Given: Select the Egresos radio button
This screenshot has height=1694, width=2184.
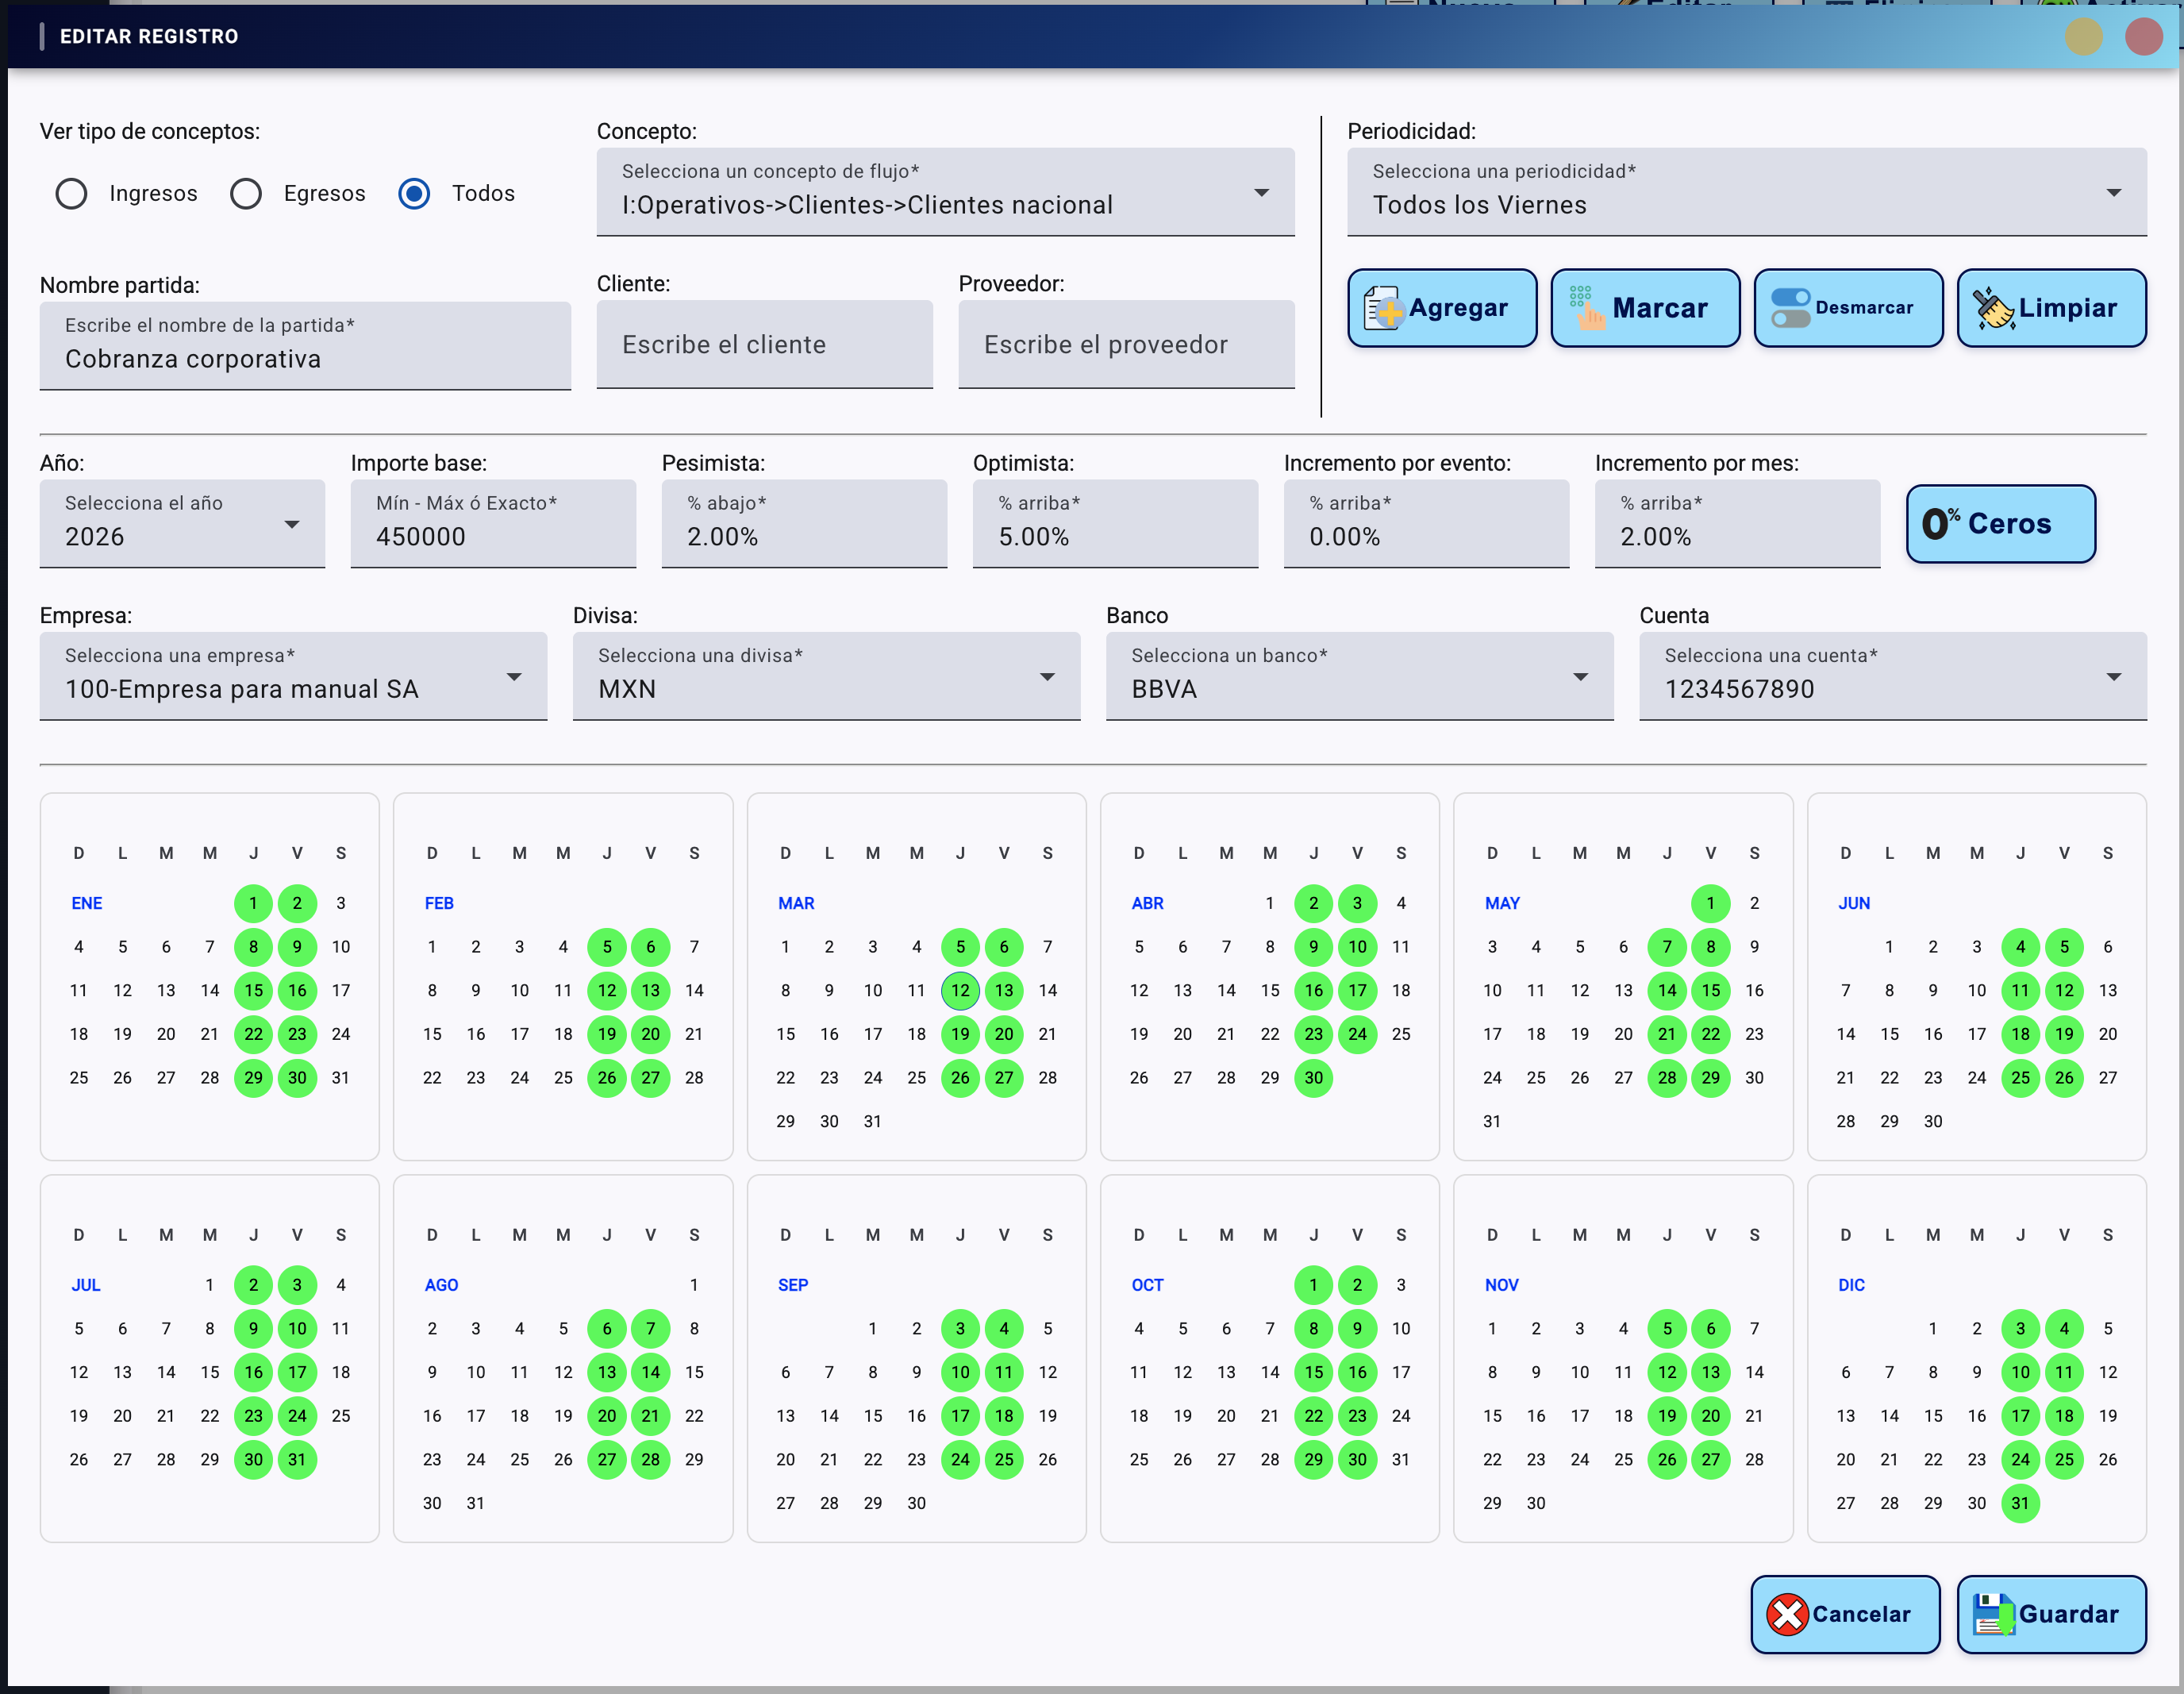Looking at the screenshot, I should coord(246,193).
